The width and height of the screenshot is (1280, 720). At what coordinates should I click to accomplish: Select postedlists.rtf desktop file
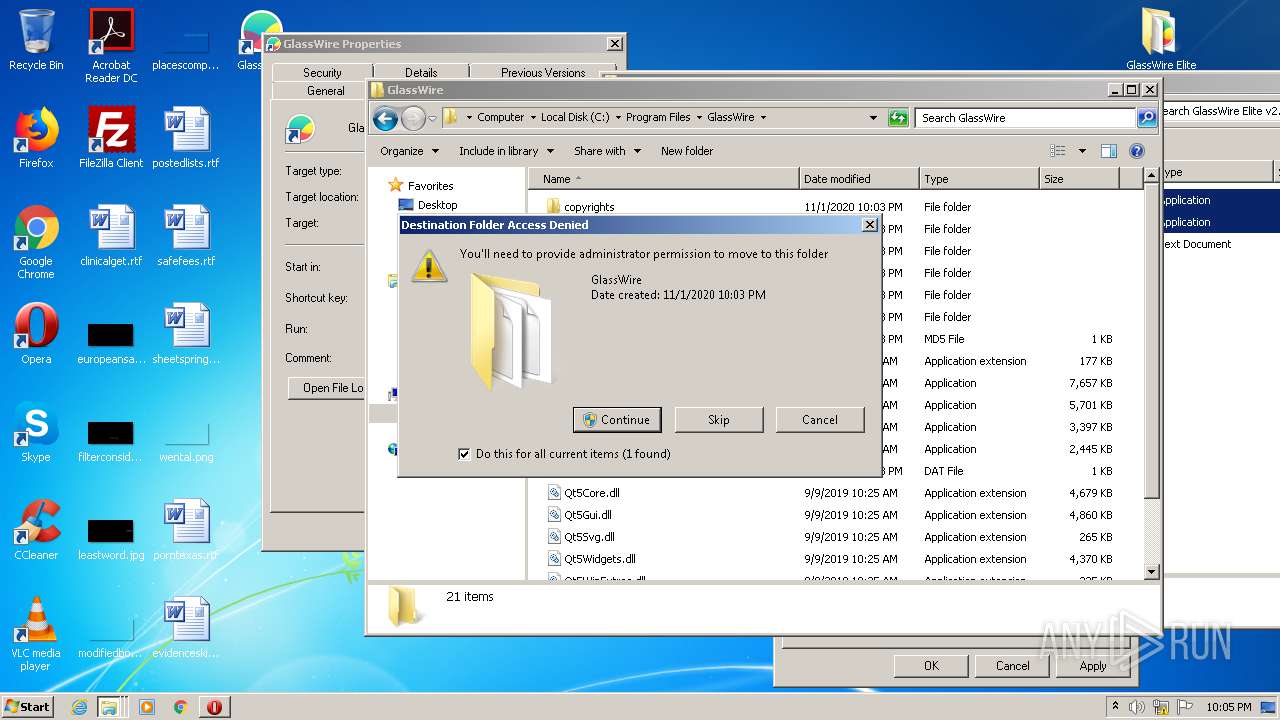tap(186, 138)
